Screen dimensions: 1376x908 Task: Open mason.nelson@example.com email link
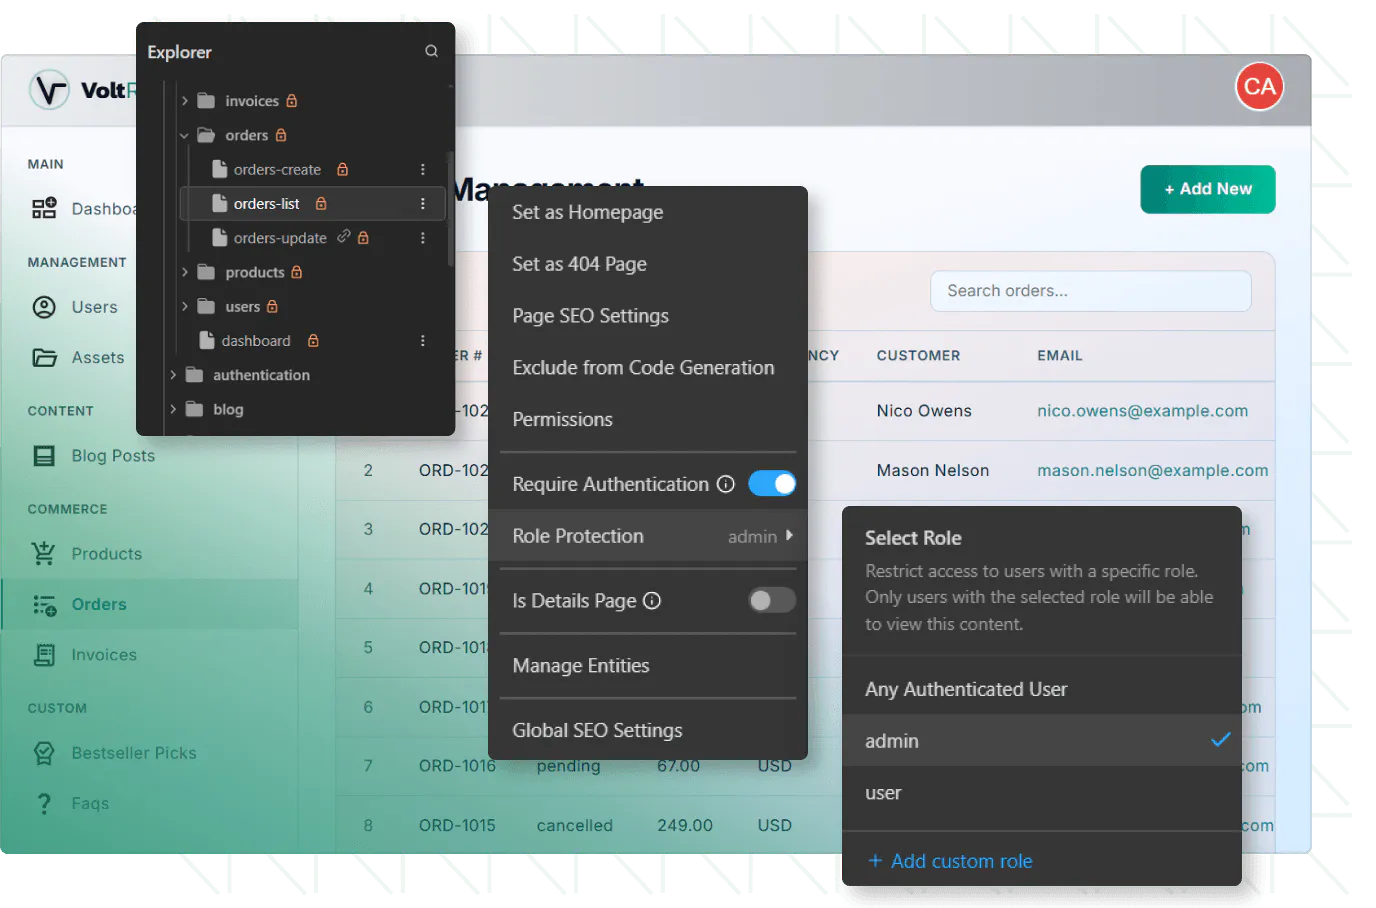click(1152, 470)
